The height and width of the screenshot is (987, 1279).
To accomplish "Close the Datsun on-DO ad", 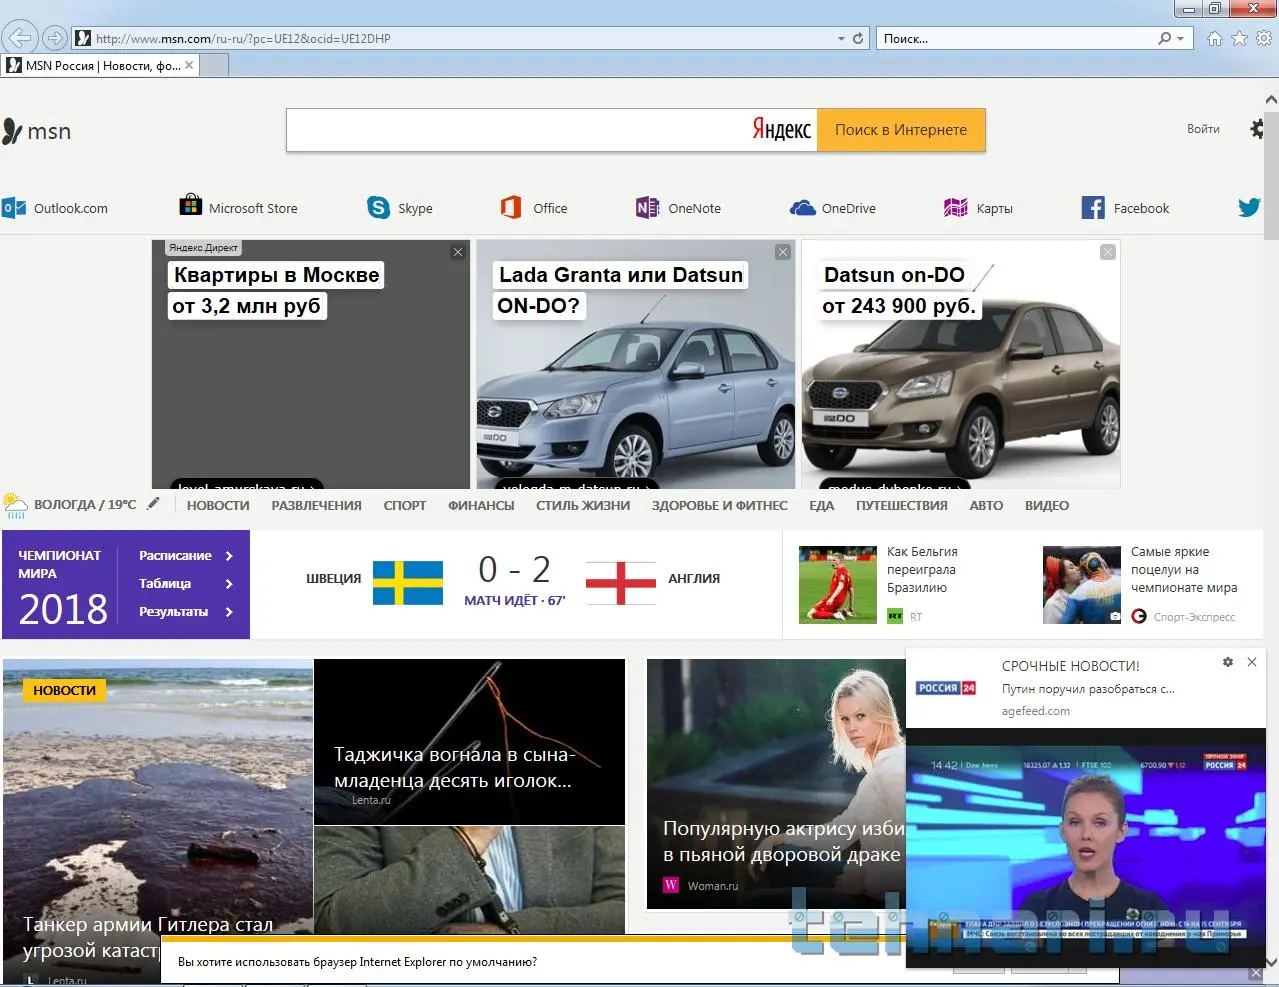I will [x=1108, y=252].
